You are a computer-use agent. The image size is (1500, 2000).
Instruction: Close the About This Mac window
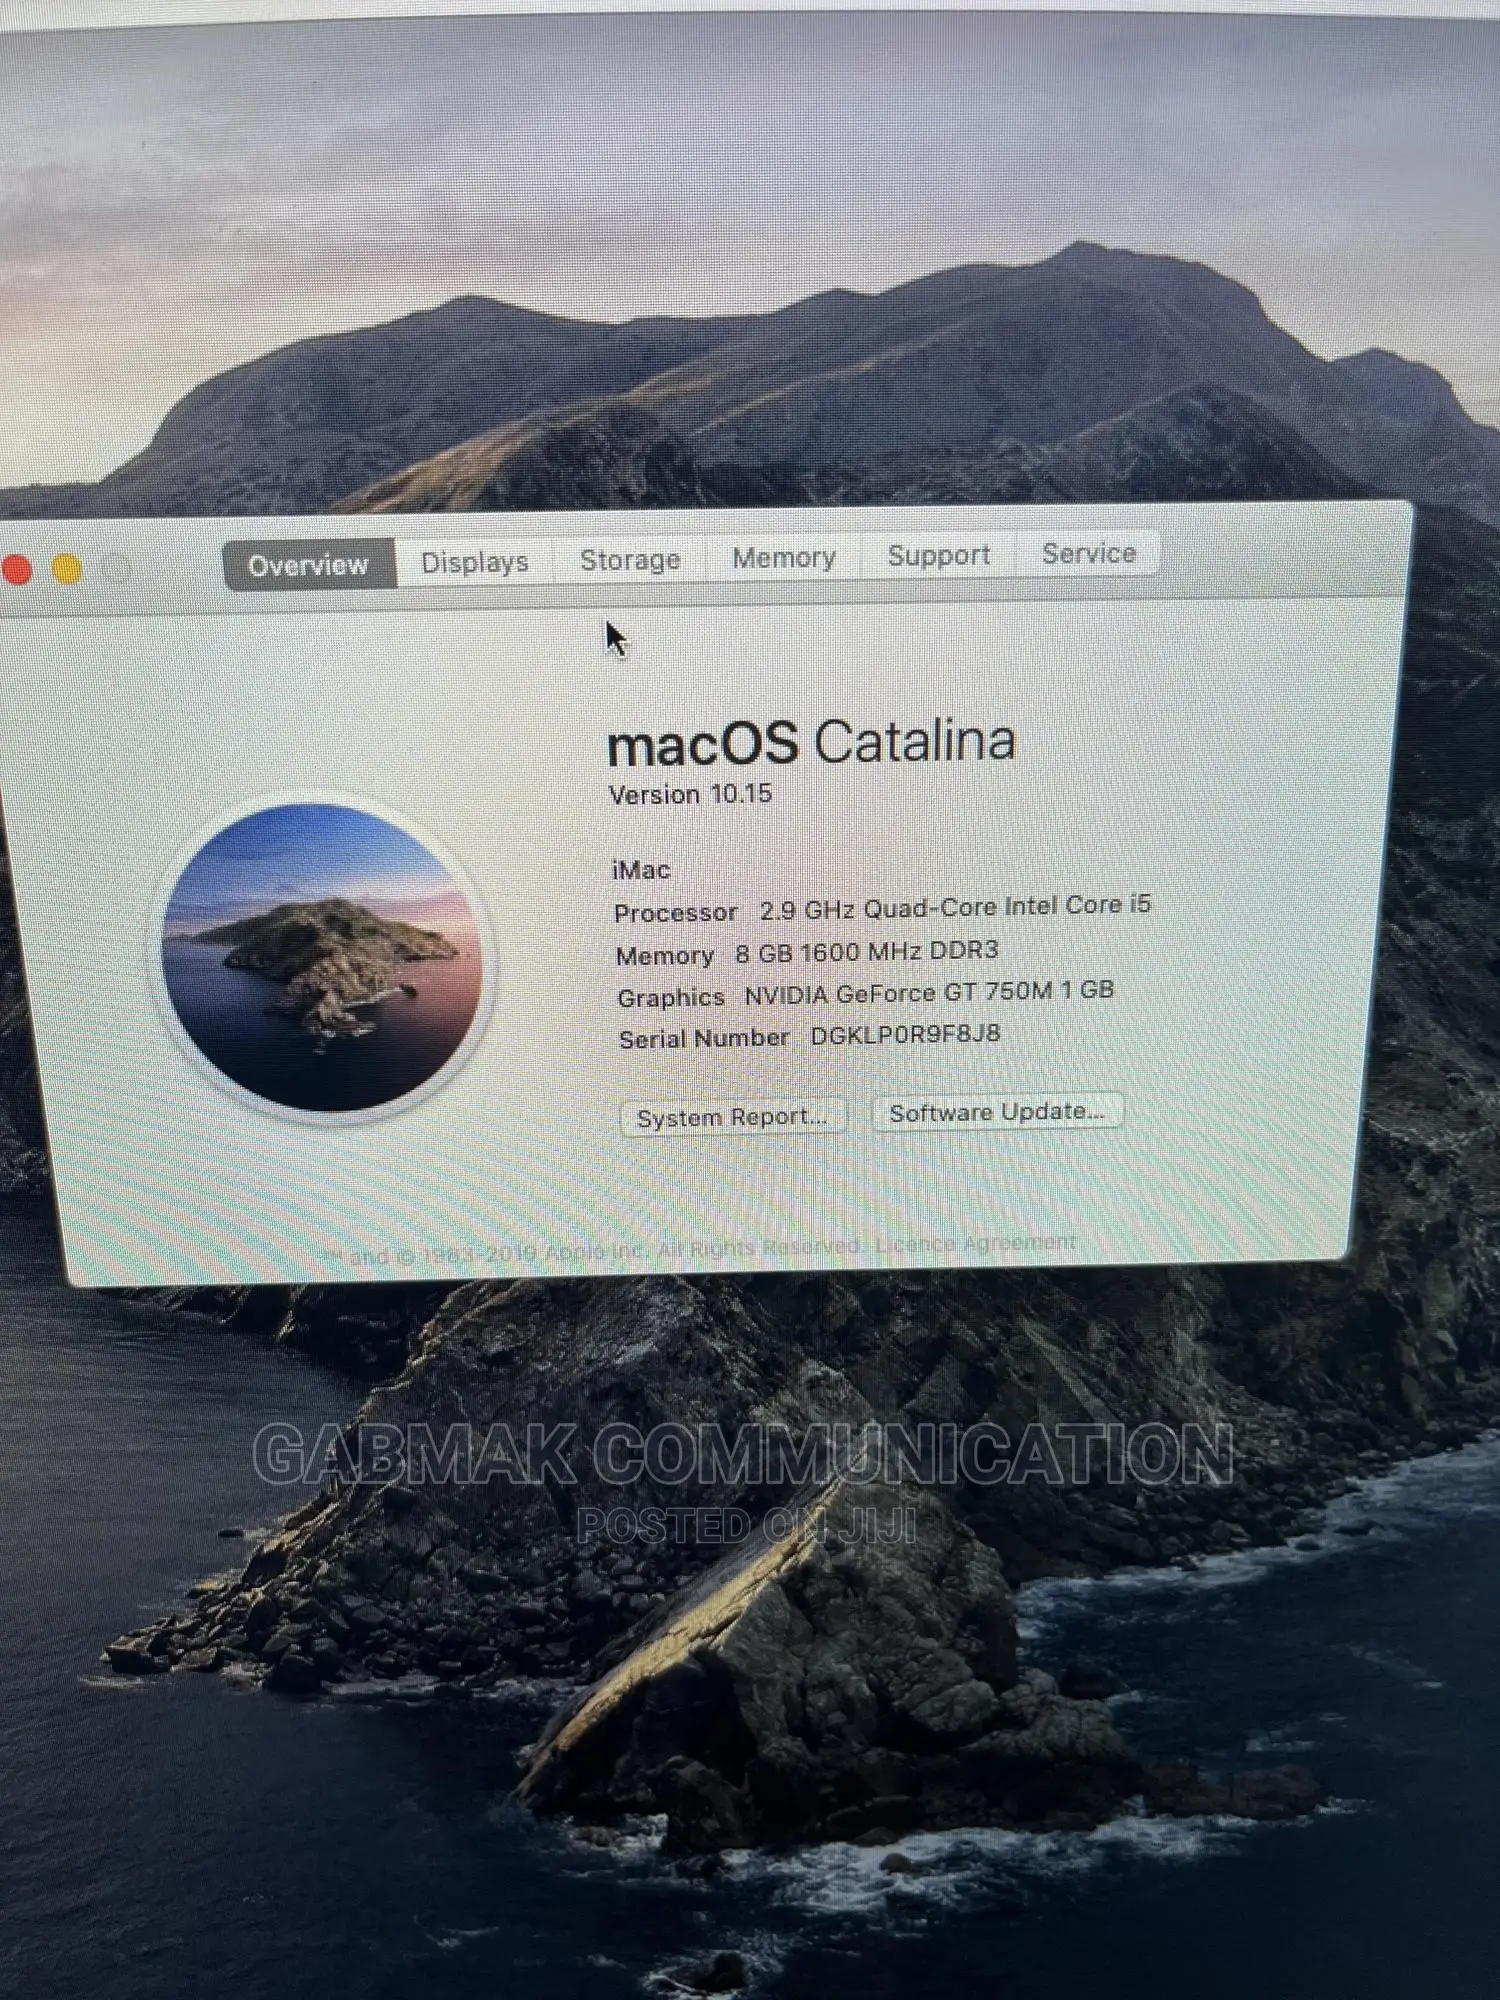[x=17, y=570]
